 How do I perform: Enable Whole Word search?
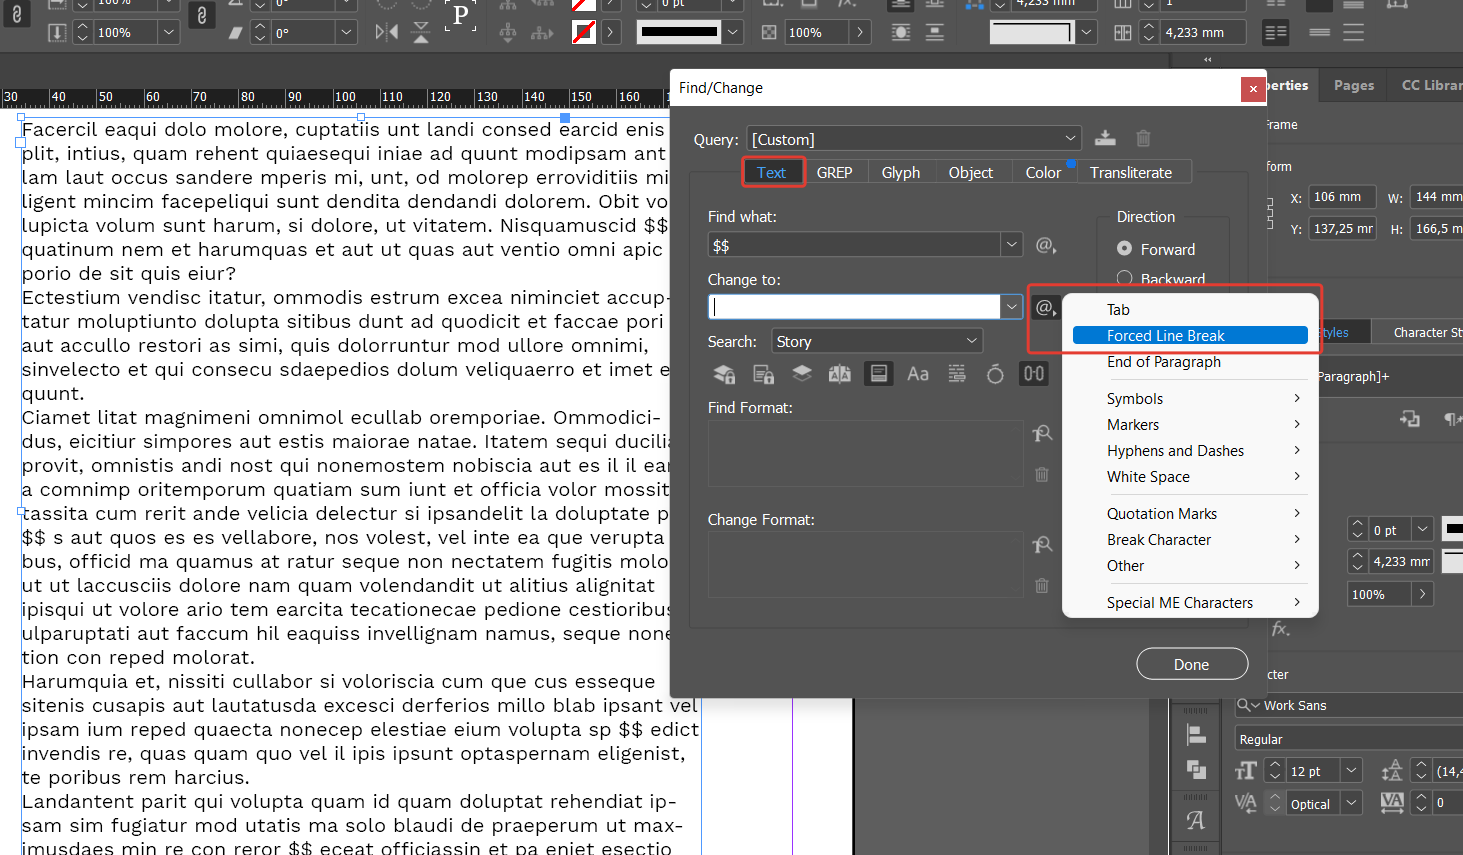point(957,373)
